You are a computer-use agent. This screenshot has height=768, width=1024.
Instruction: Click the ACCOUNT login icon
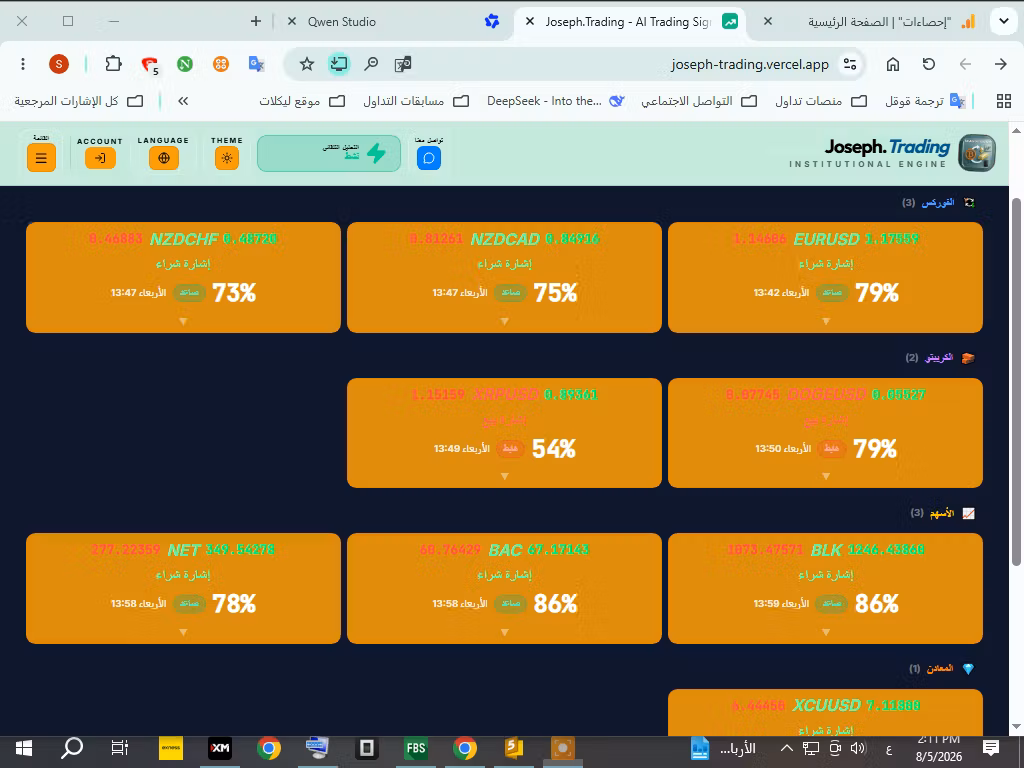click(100, 158)
